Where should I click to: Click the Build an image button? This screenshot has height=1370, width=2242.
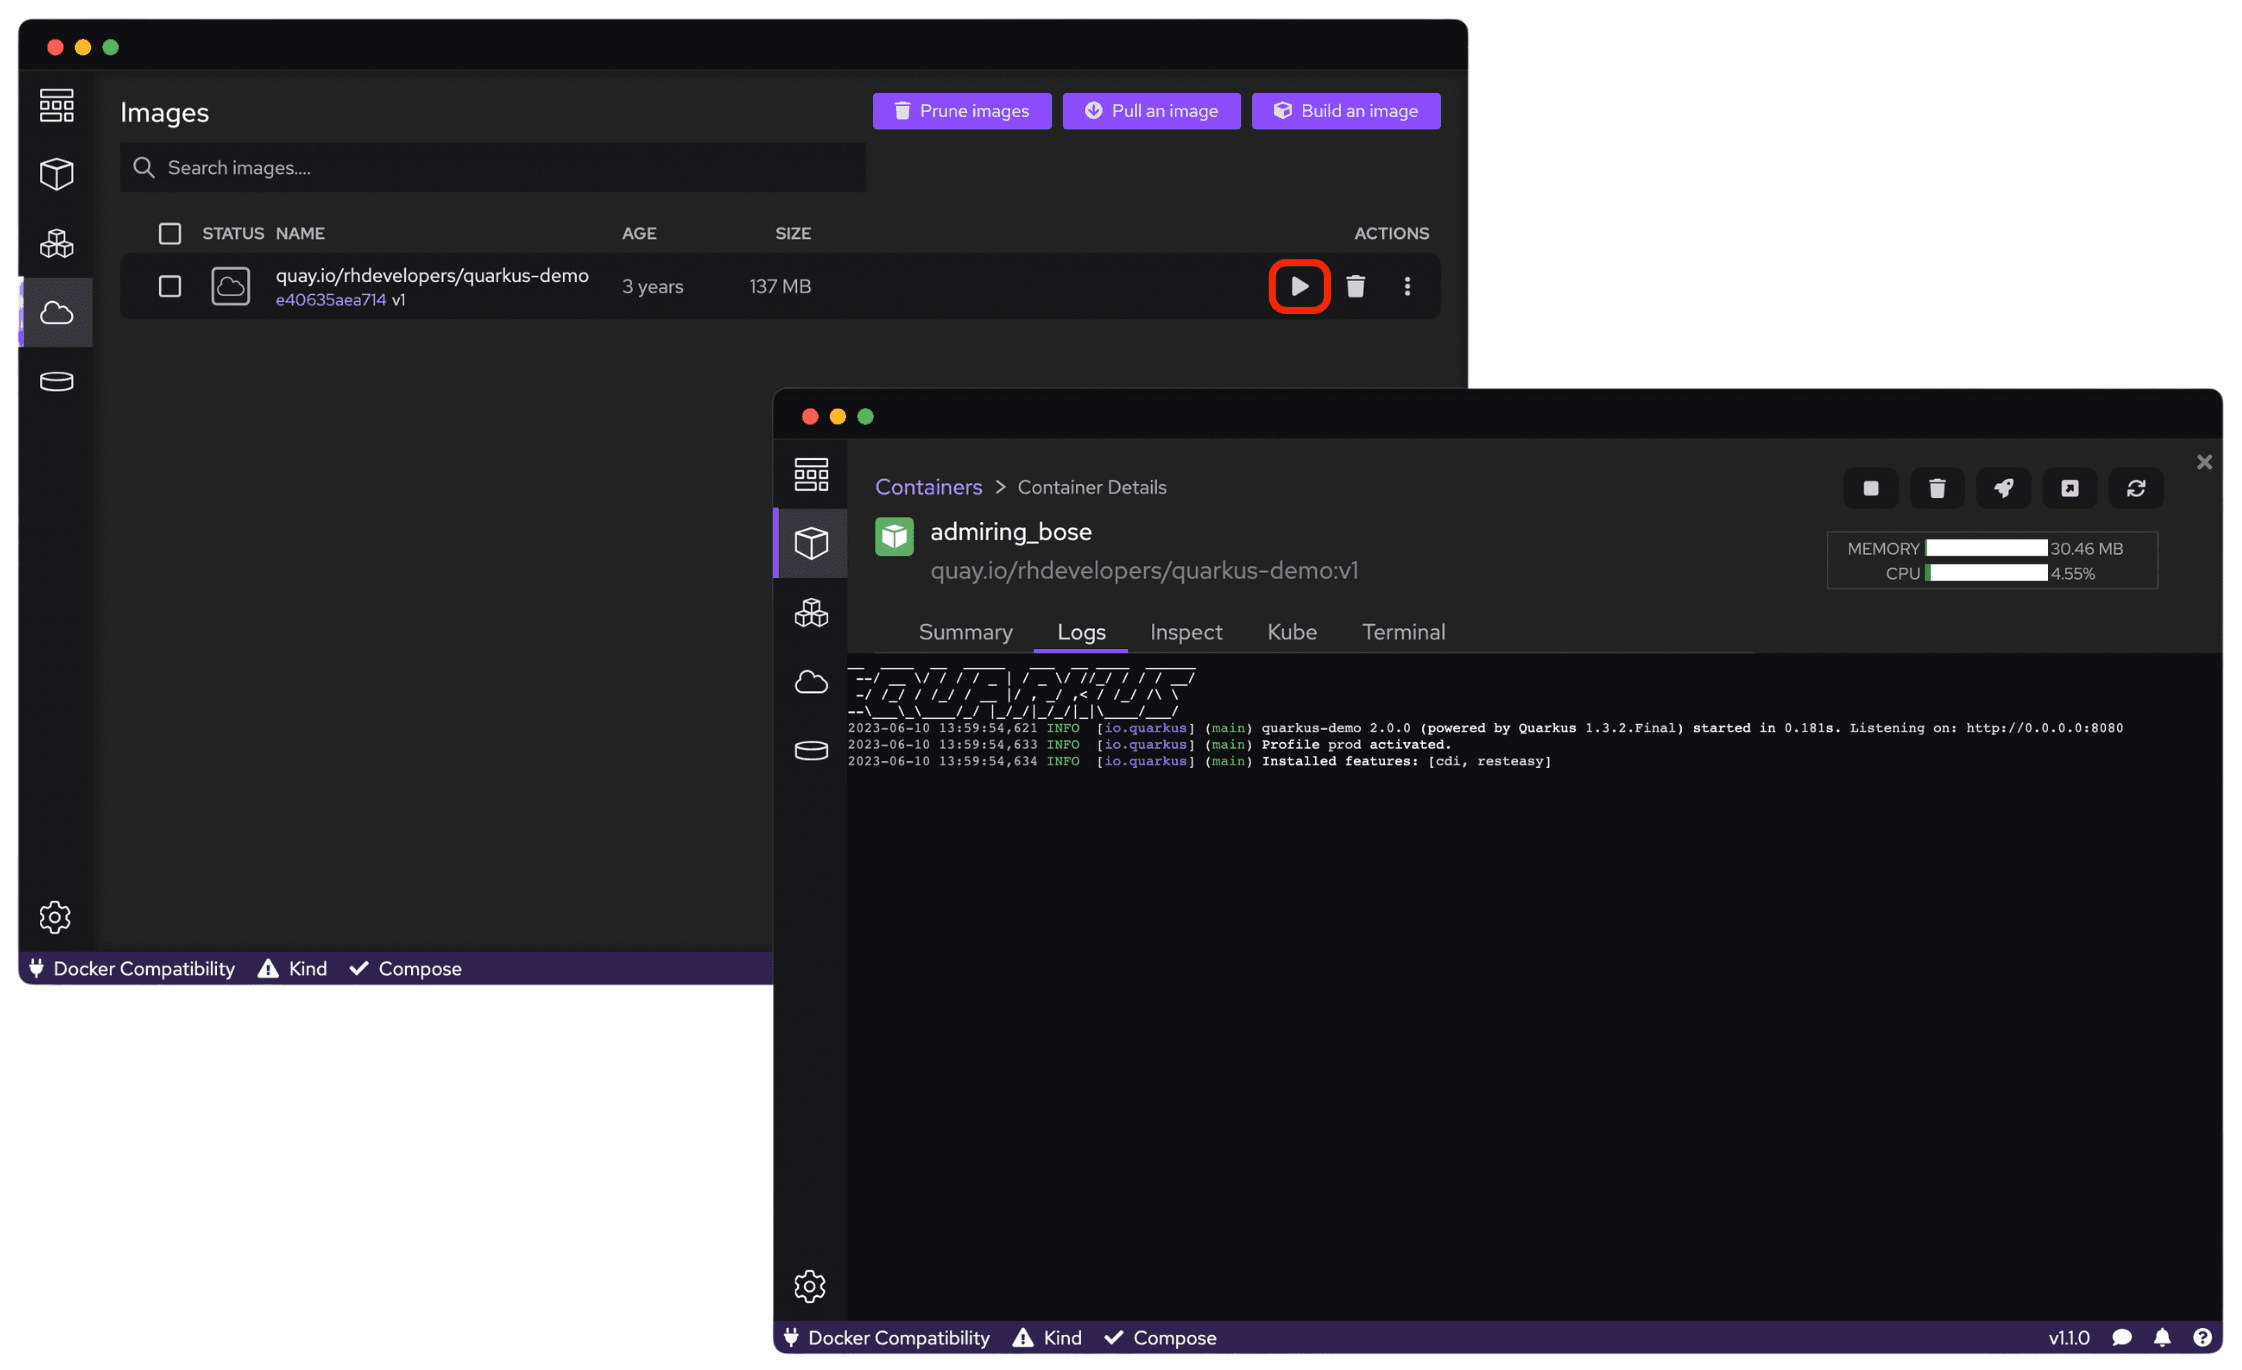point(1347,111)
